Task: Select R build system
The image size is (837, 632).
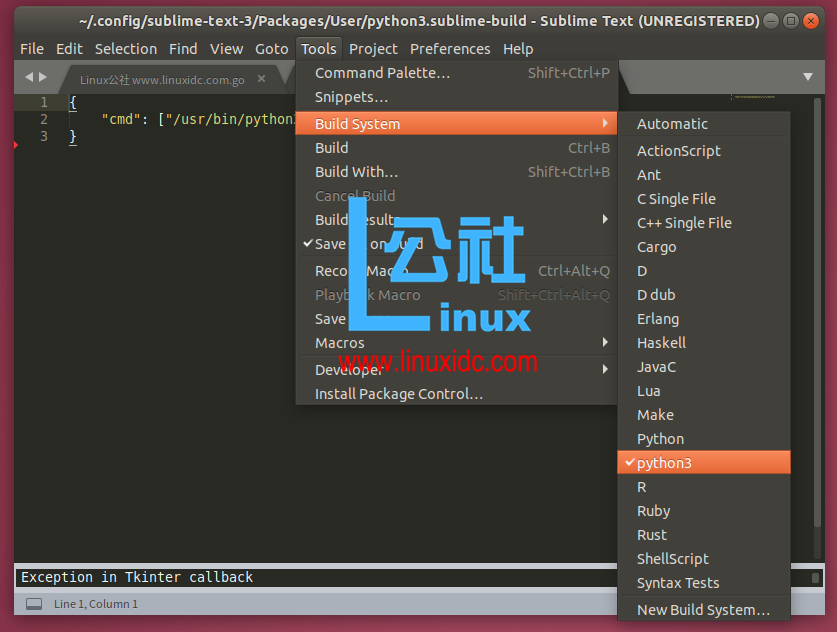Action: tap(704, 487)
